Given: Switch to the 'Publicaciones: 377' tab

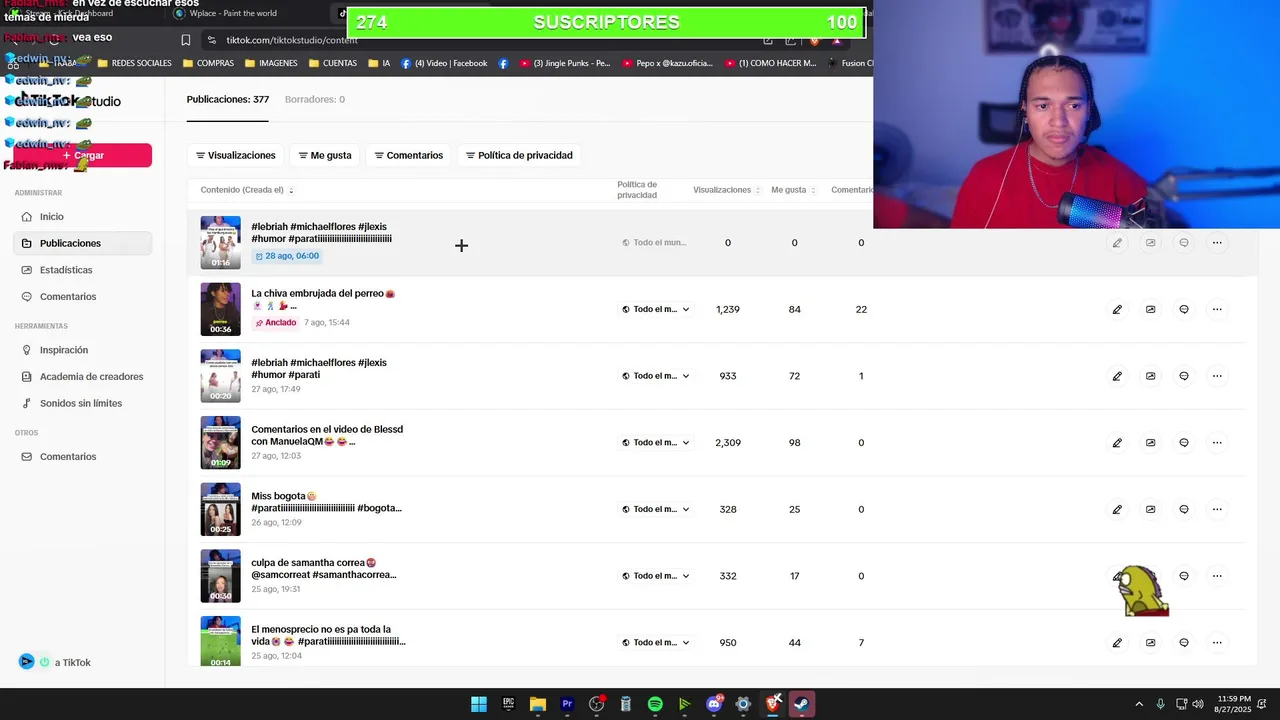Looking at the screenshot, I should (x=227, y=99).
